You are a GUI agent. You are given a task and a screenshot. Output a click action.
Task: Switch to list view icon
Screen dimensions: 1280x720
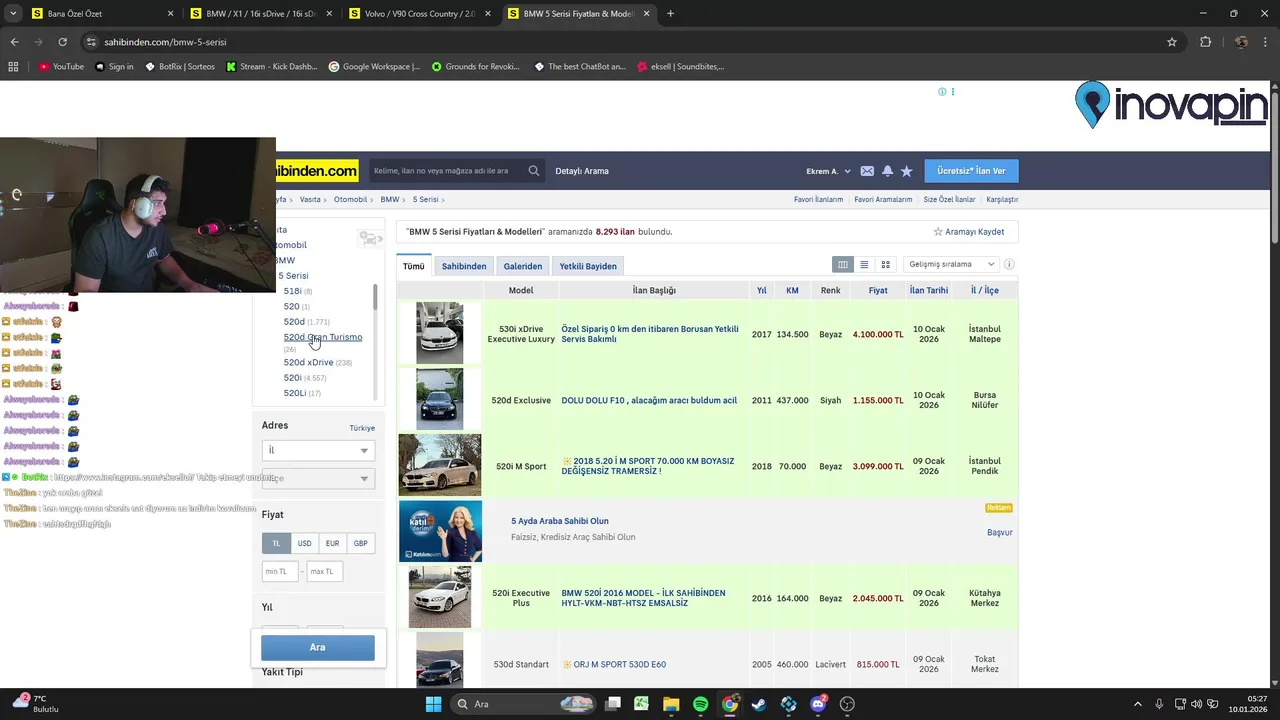click(x=864, y=265)
